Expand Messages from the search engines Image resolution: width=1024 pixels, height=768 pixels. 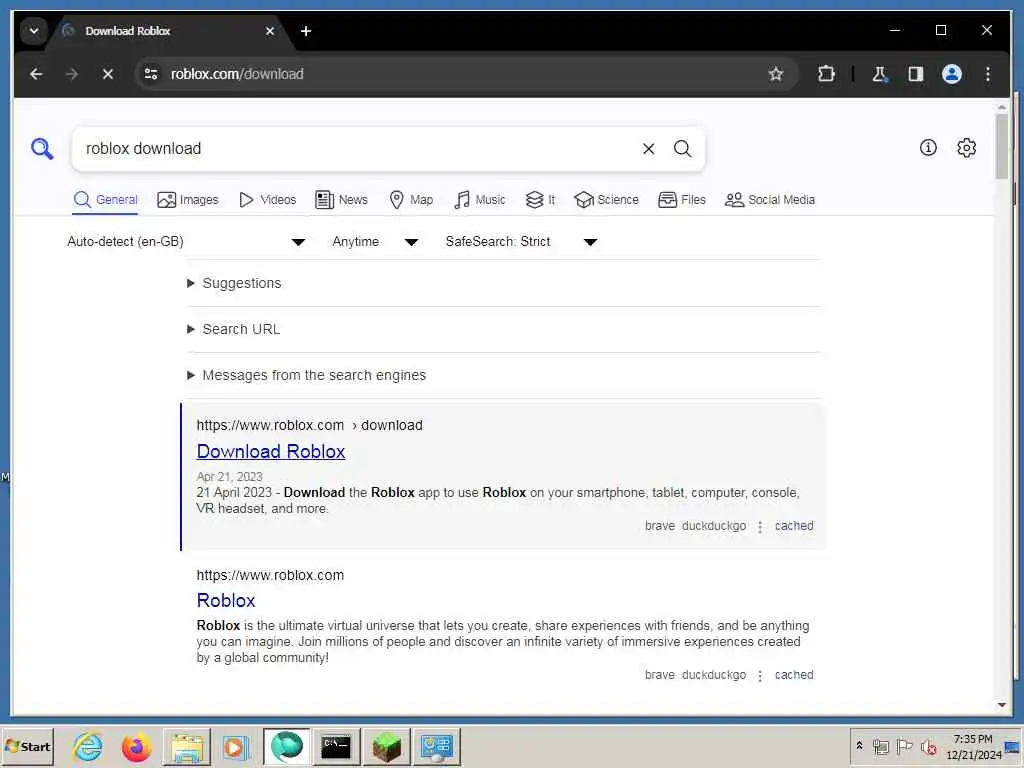(307, 376)
